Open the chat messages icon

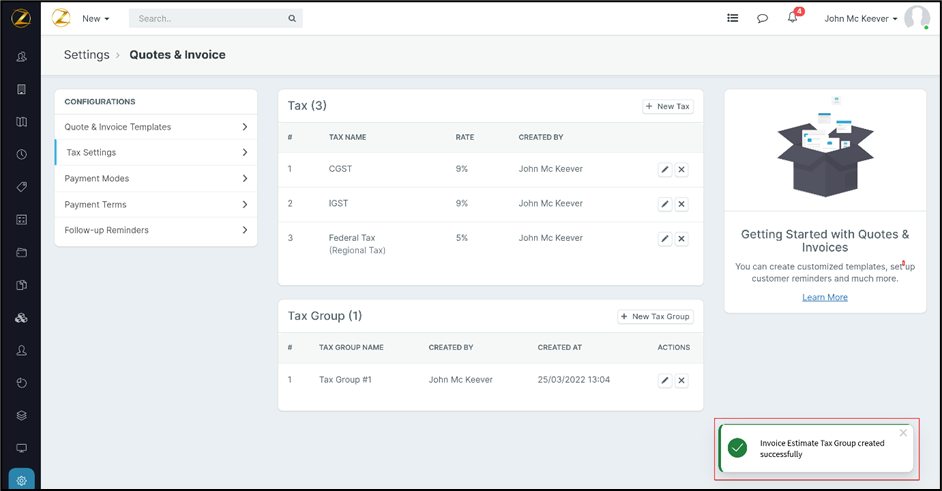(x=762, y=18)
